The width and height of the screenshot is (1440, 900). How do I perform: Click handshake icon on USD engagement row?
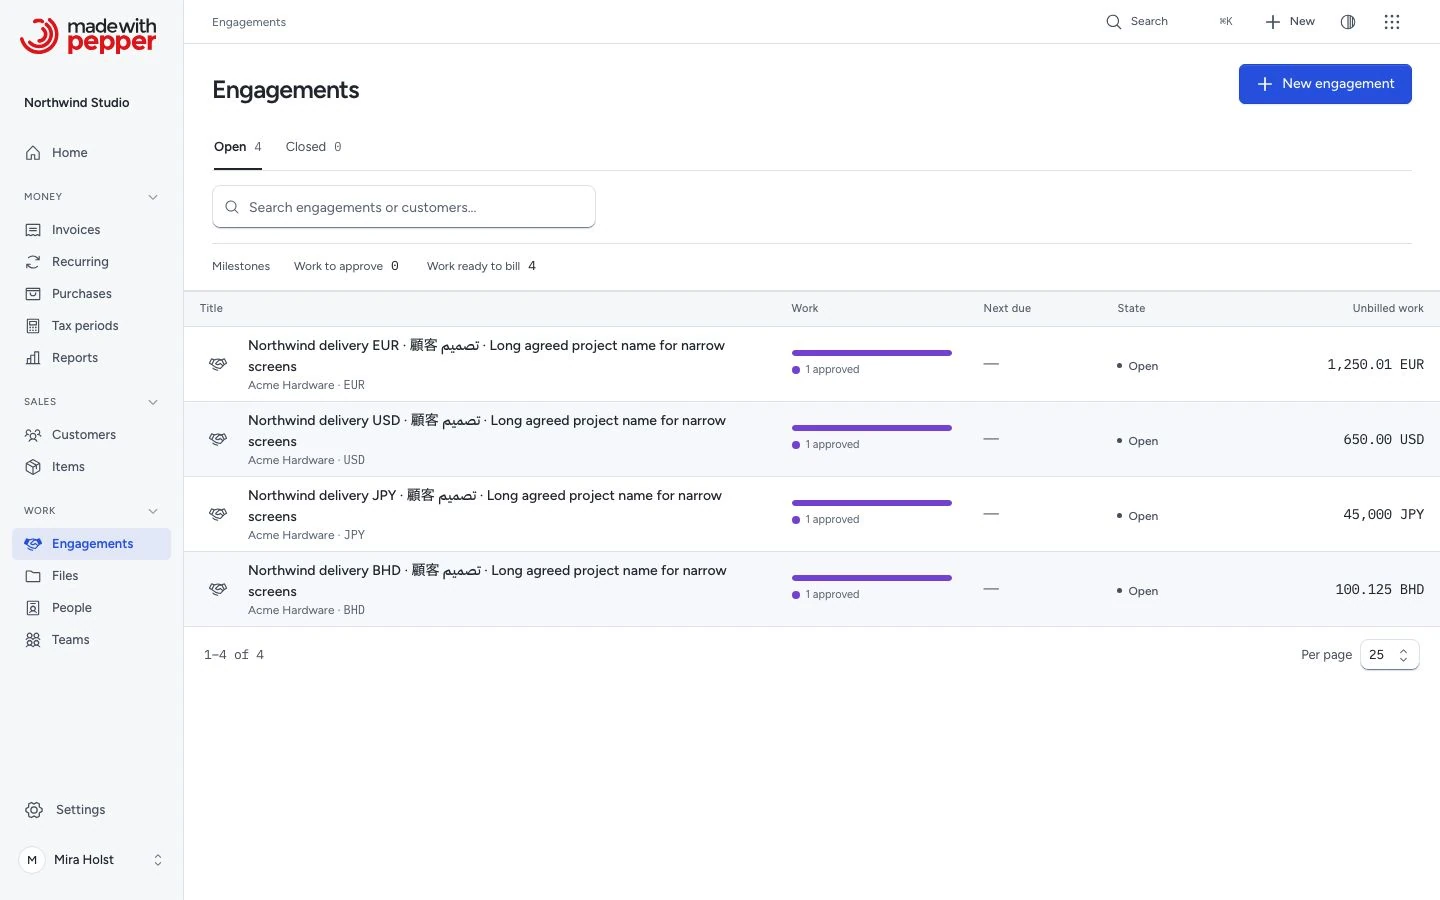click(x=218, y=439)
